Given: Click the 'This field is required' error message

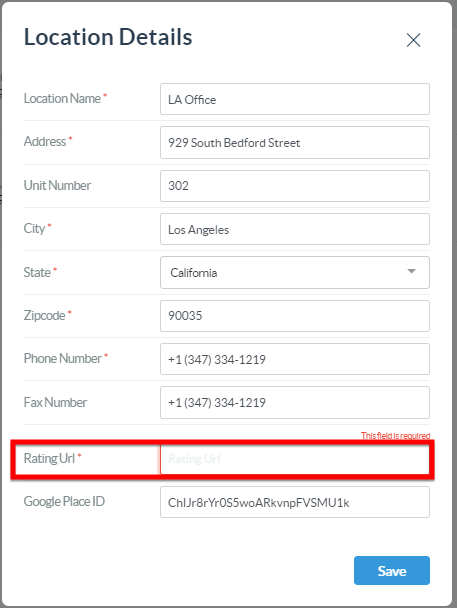Looking at the screenshot, I should 395,436.
